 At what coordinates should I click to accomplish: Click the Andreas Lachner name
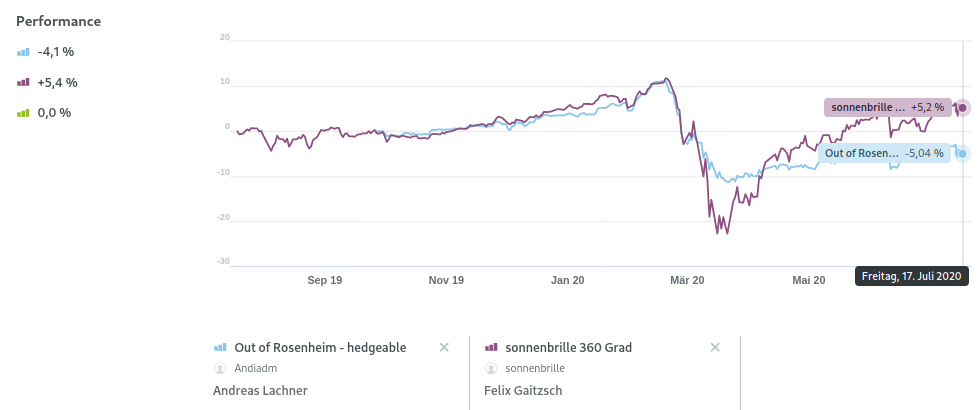point(260,391)
